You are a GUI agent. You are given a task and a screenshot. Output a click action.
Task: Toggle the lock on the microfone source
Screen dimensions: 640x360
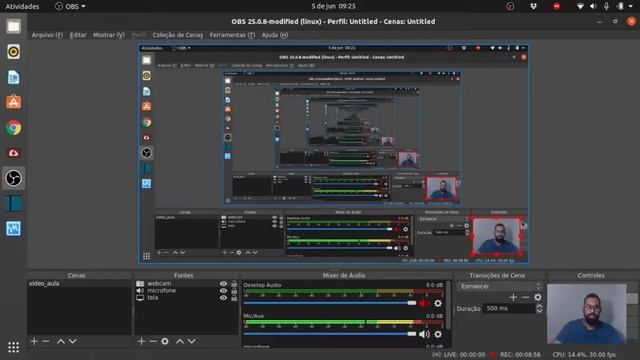pyautogui.click(x=234, y=291)
